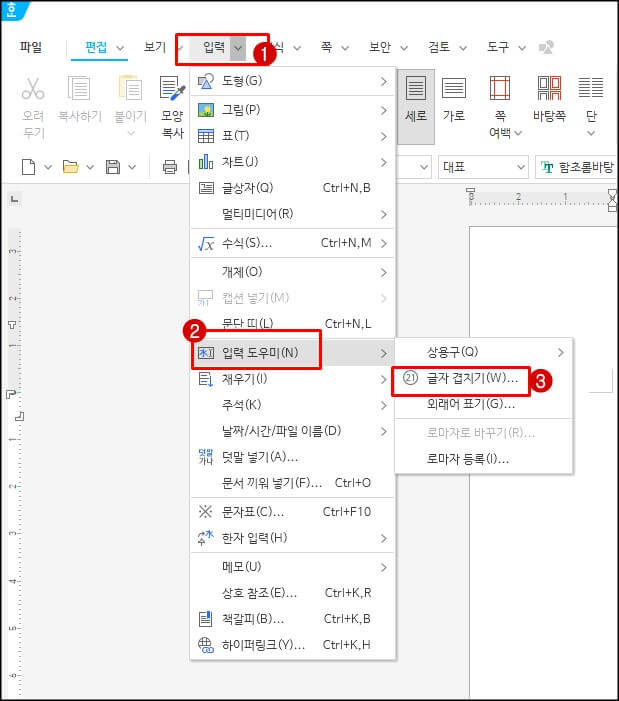This screenshot has height=701, width=619.
Task: Click the horizontal ruler above the page
Action: pos(542,198)
